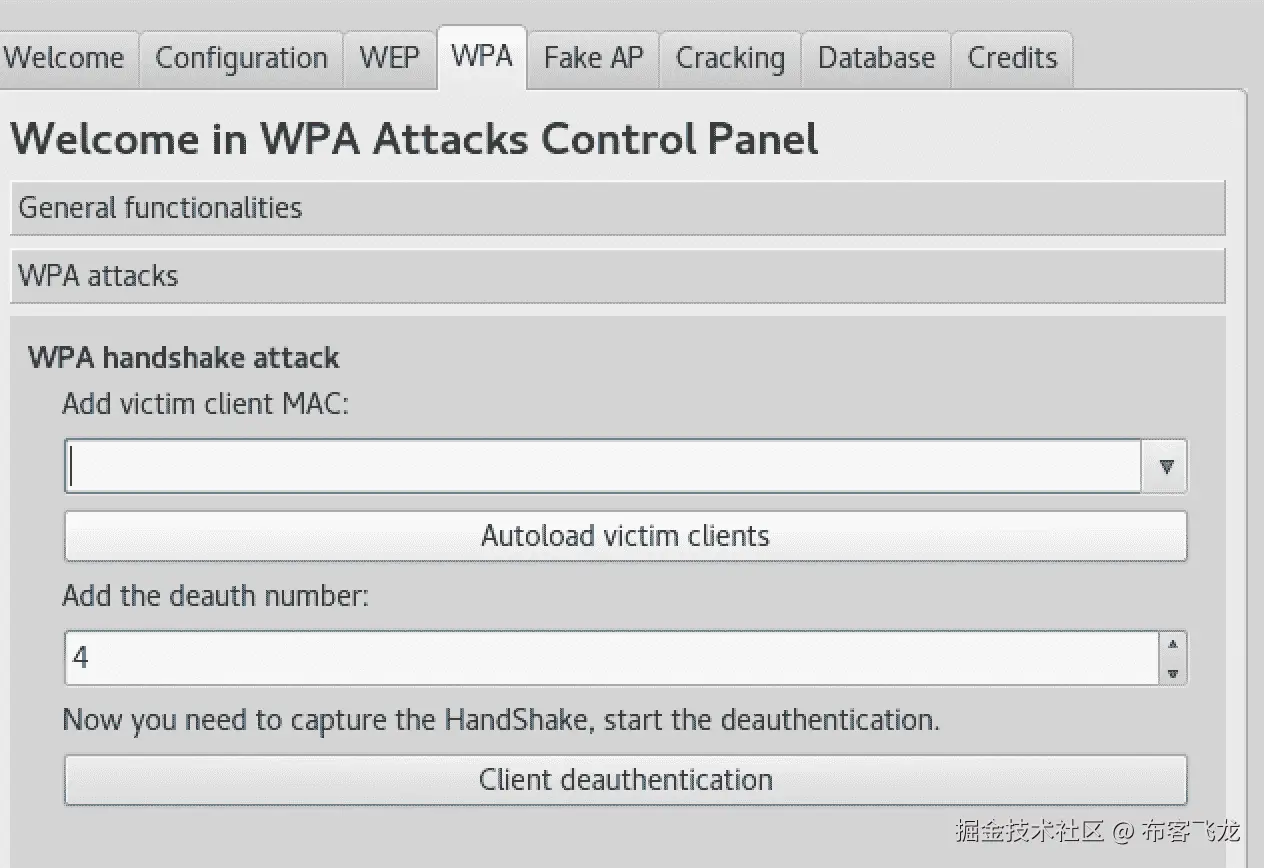Collapse the WPA attacks section
This screenshot has width=1264, height=868.
[617, 276]
